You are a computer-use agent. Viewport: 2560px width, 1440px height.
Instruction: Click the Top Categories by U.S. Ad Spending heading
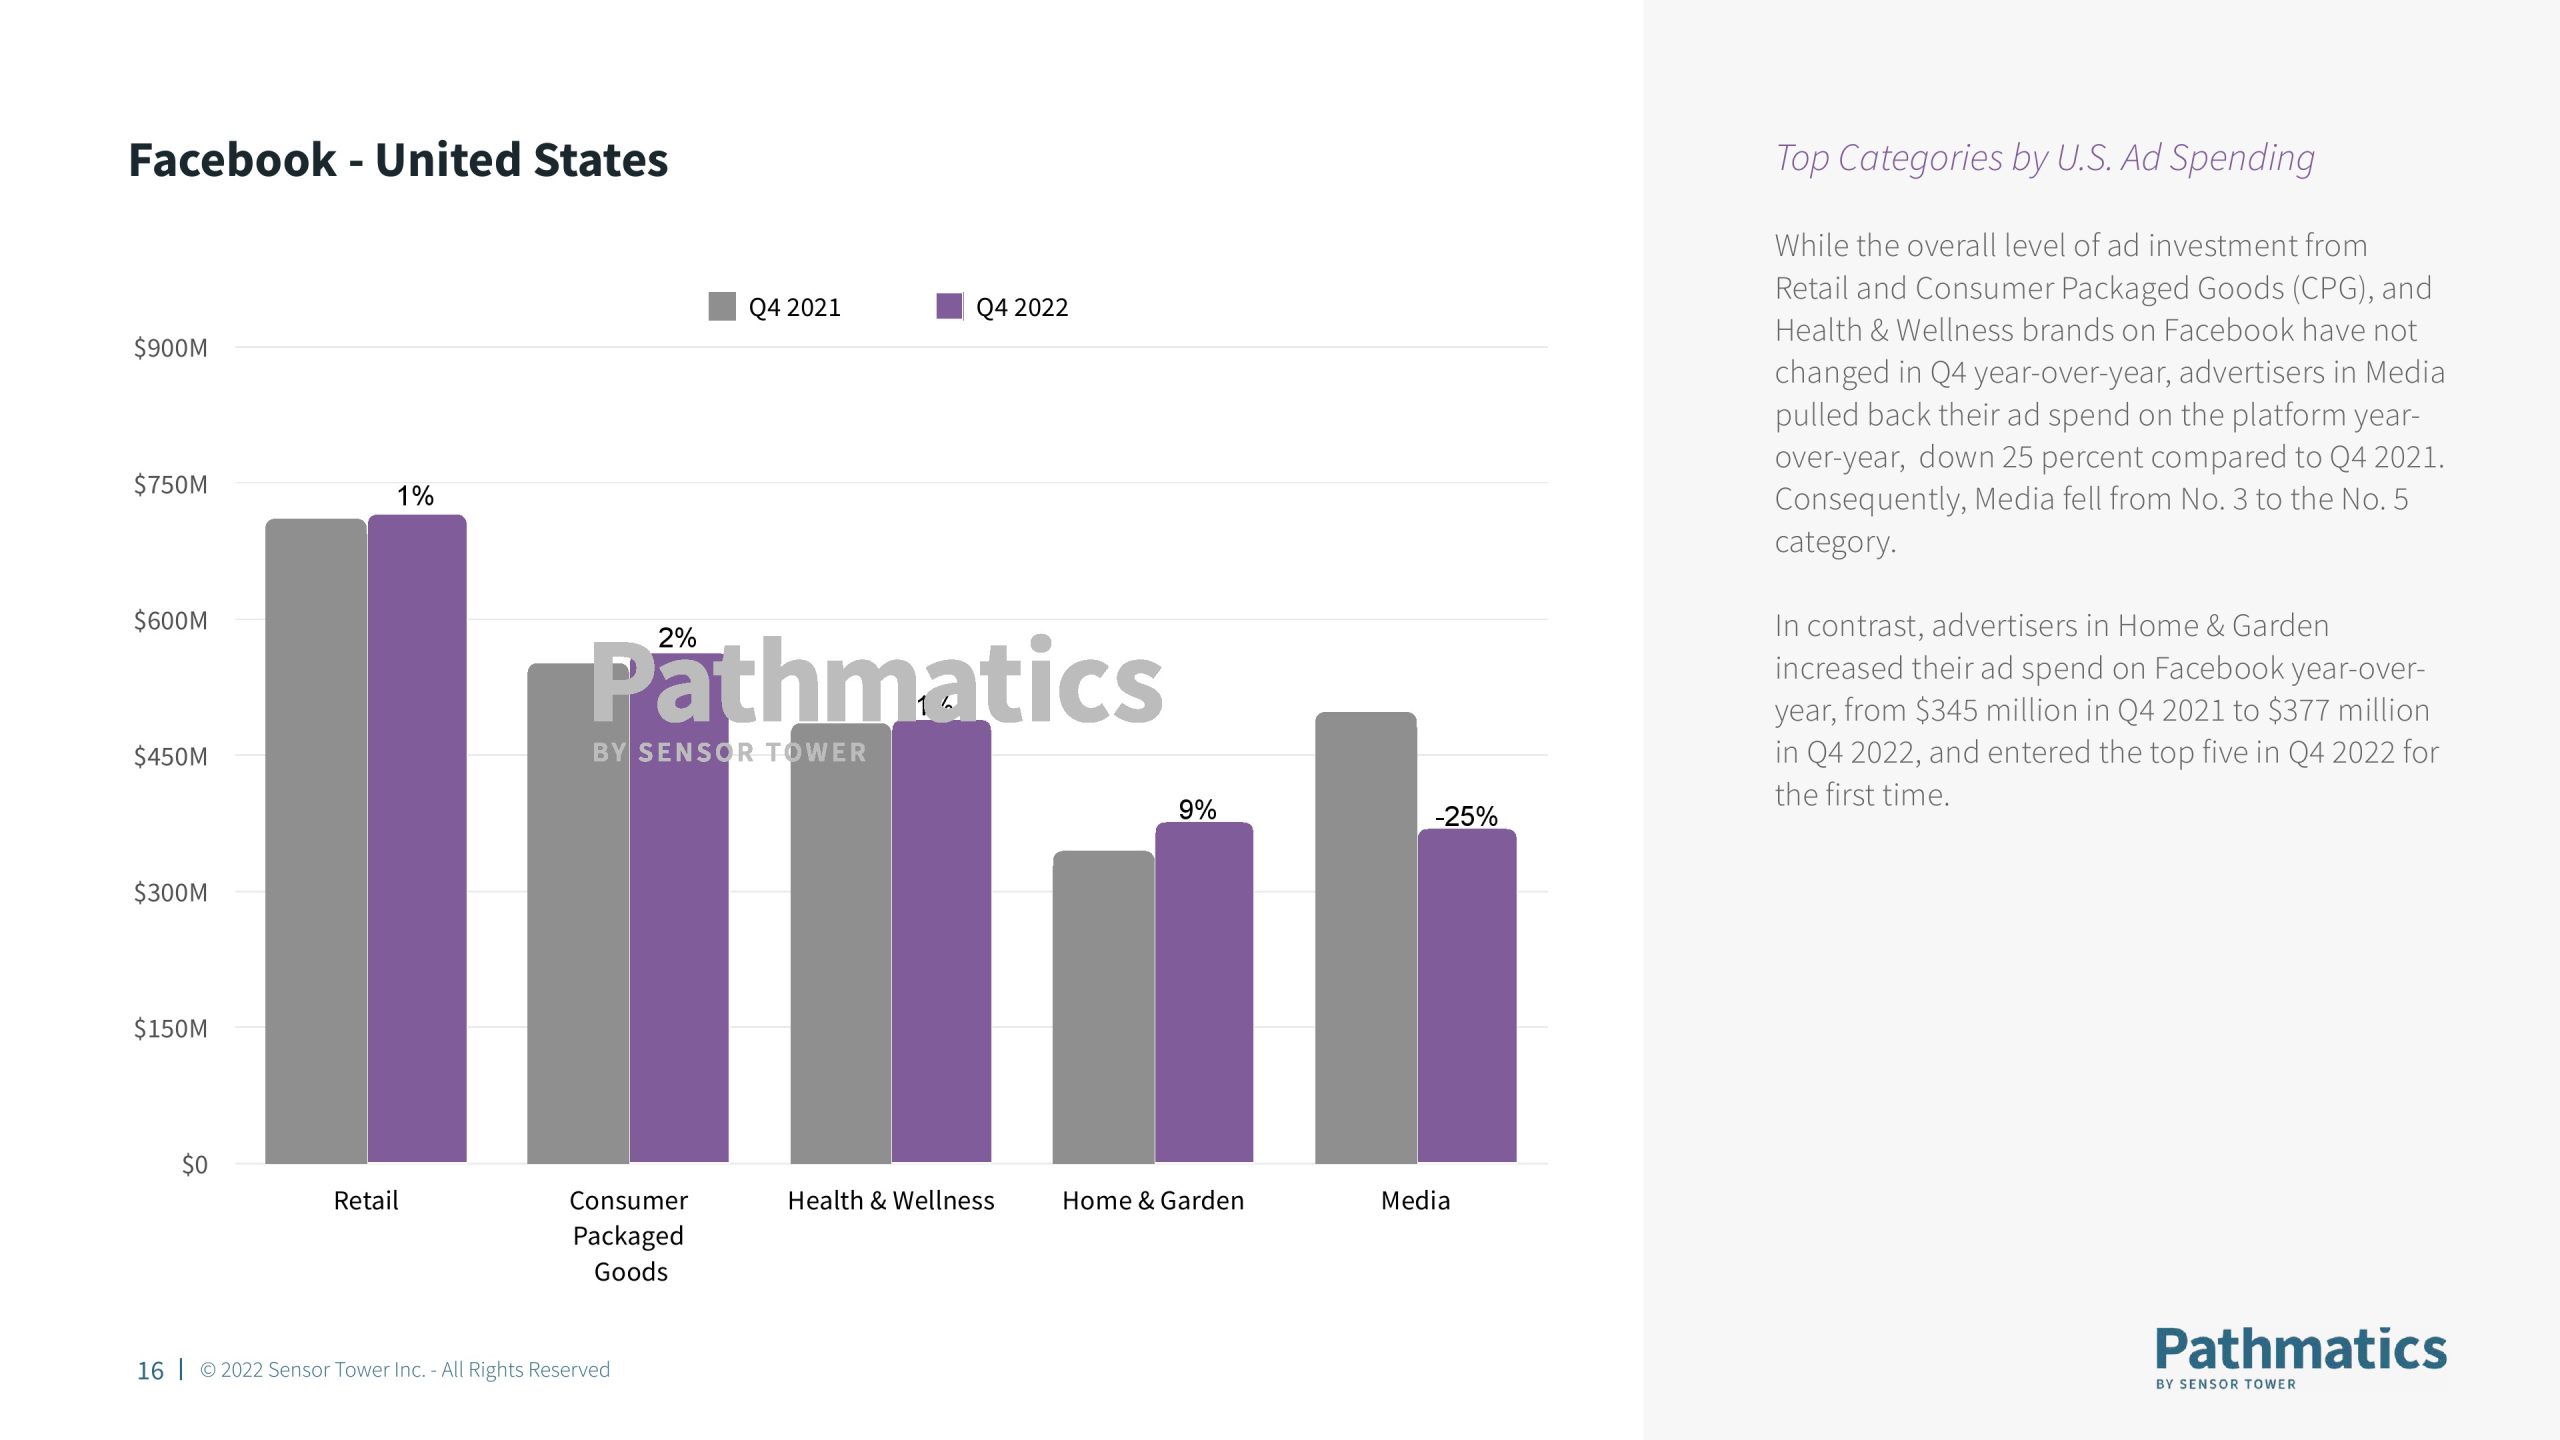pyautogui.click(x=2045, y=158)
